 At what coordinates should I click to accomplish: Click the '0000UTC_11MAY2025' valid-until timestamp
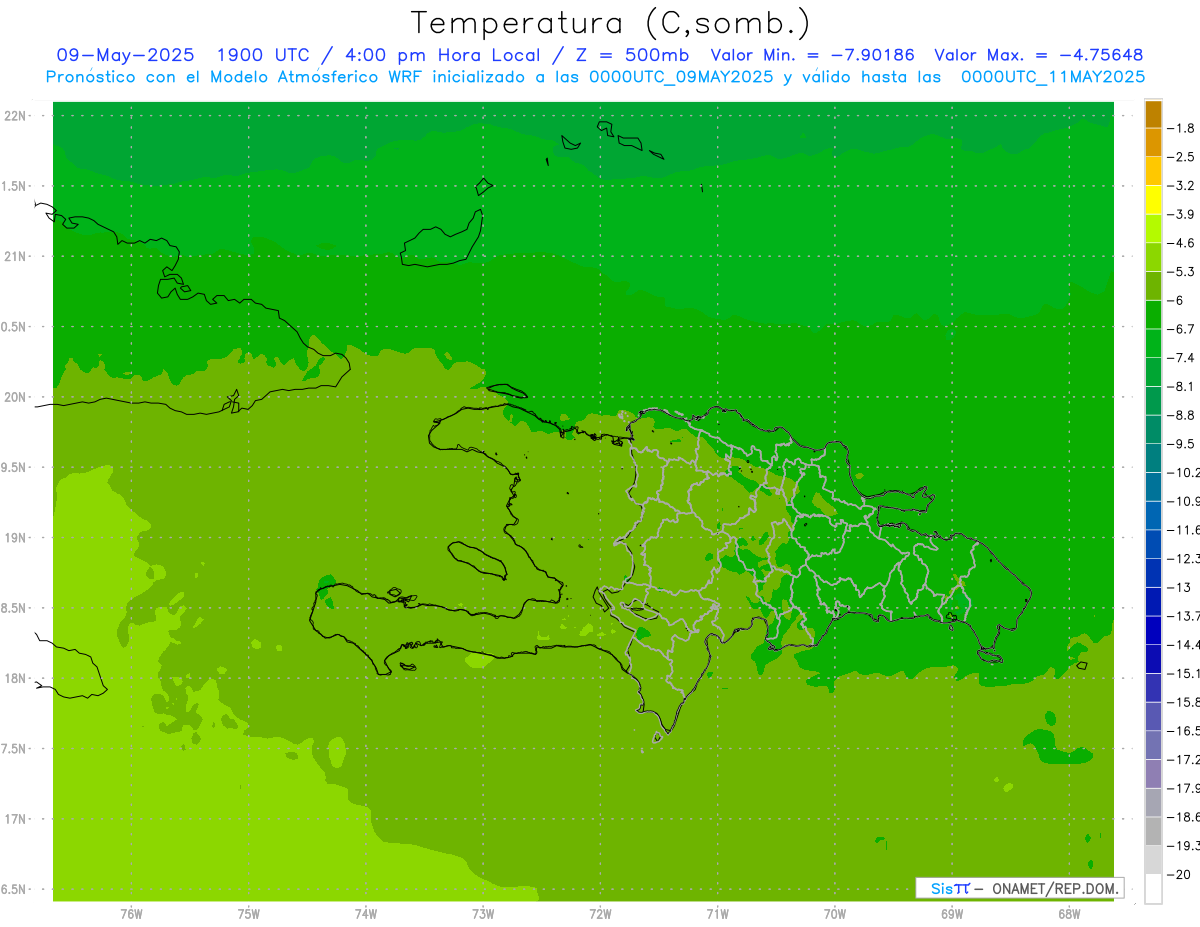(1053, 77)
